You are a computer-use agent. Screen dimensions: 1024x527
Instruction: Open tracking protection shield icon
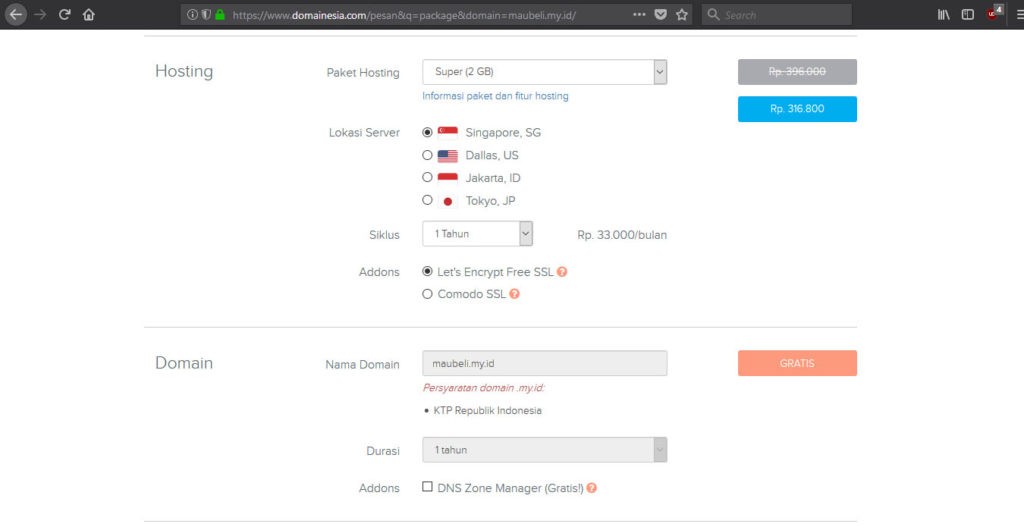206,14
